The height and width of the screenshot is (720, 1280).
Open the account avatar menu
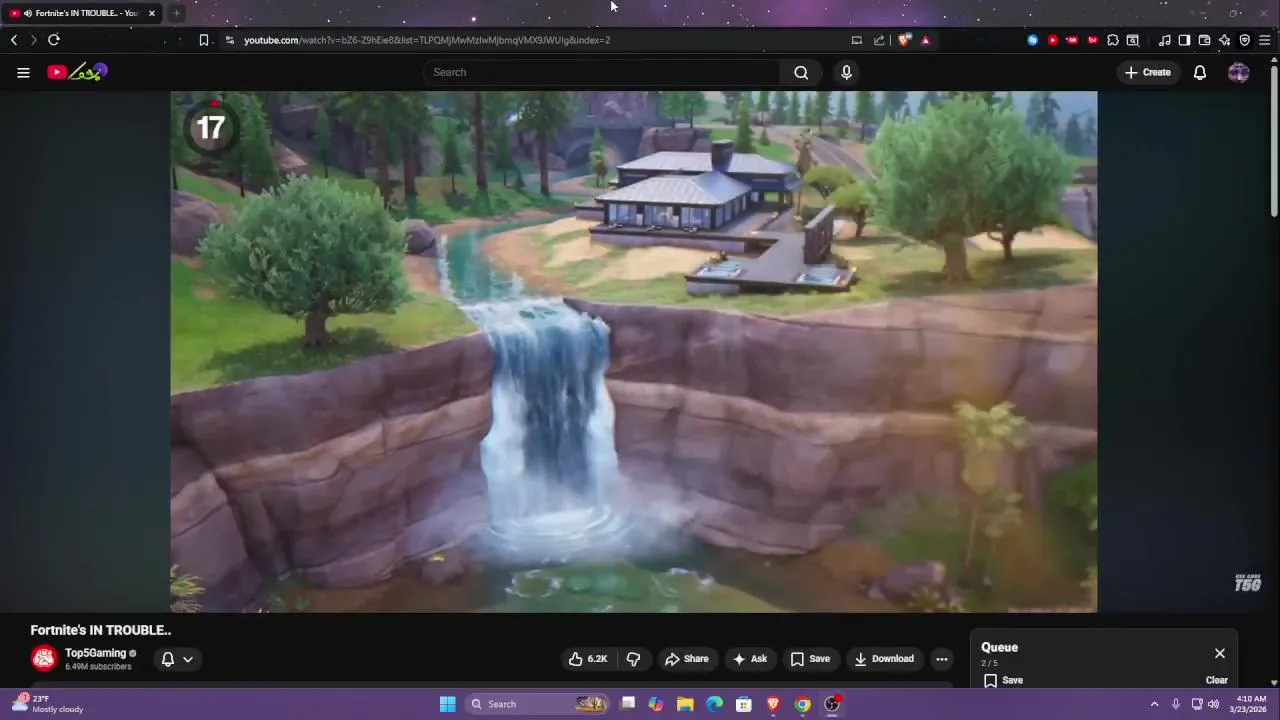pyautogui.click(x=1238, y=72)
